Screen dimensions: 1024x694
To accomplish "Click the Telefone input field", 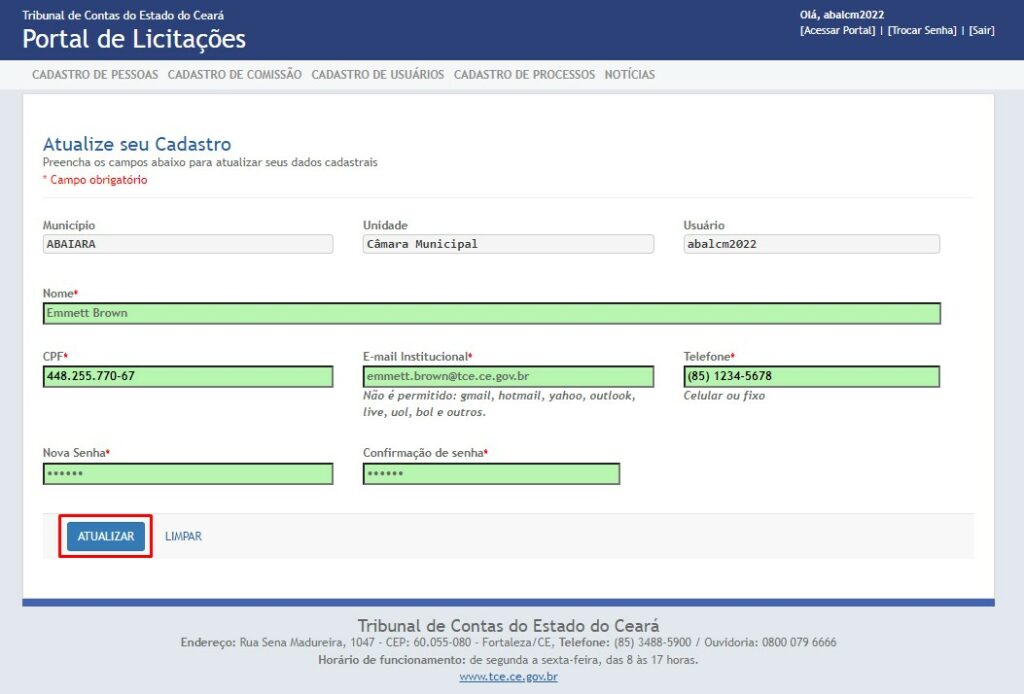I will pos(811,377).
